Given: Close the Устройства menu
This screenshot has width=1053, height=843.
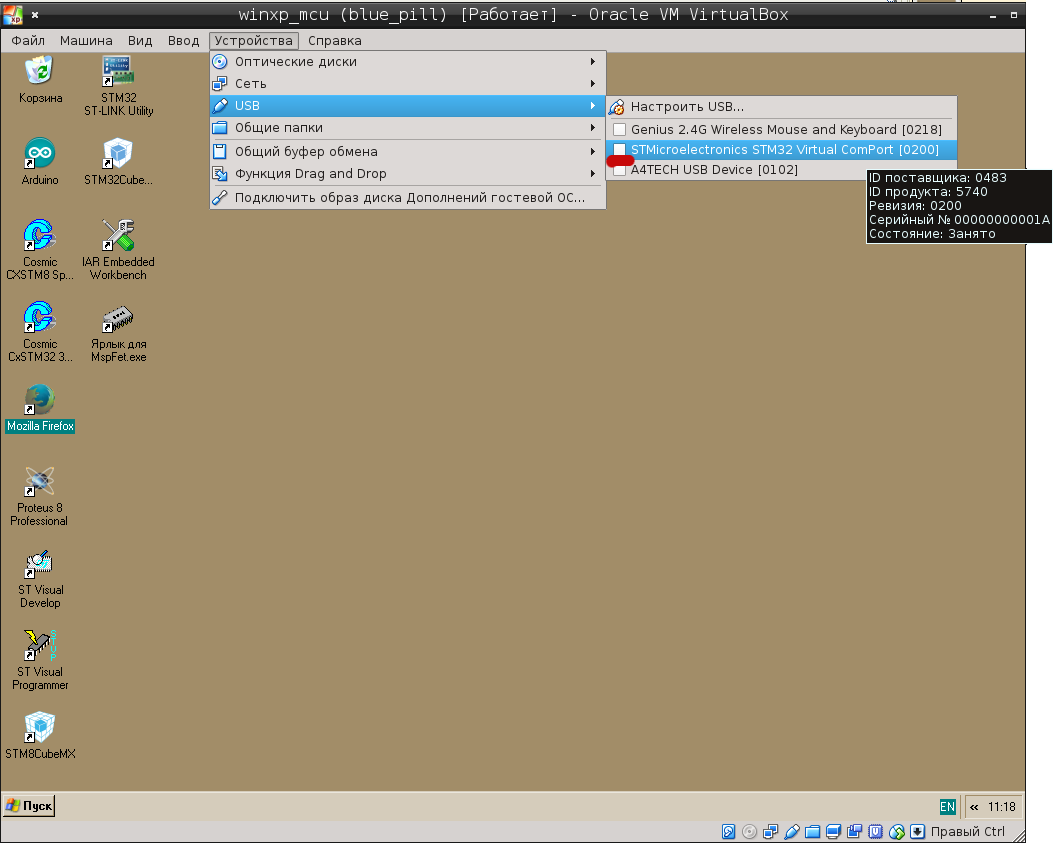Looking at the screenshot, I should [253, 41].
